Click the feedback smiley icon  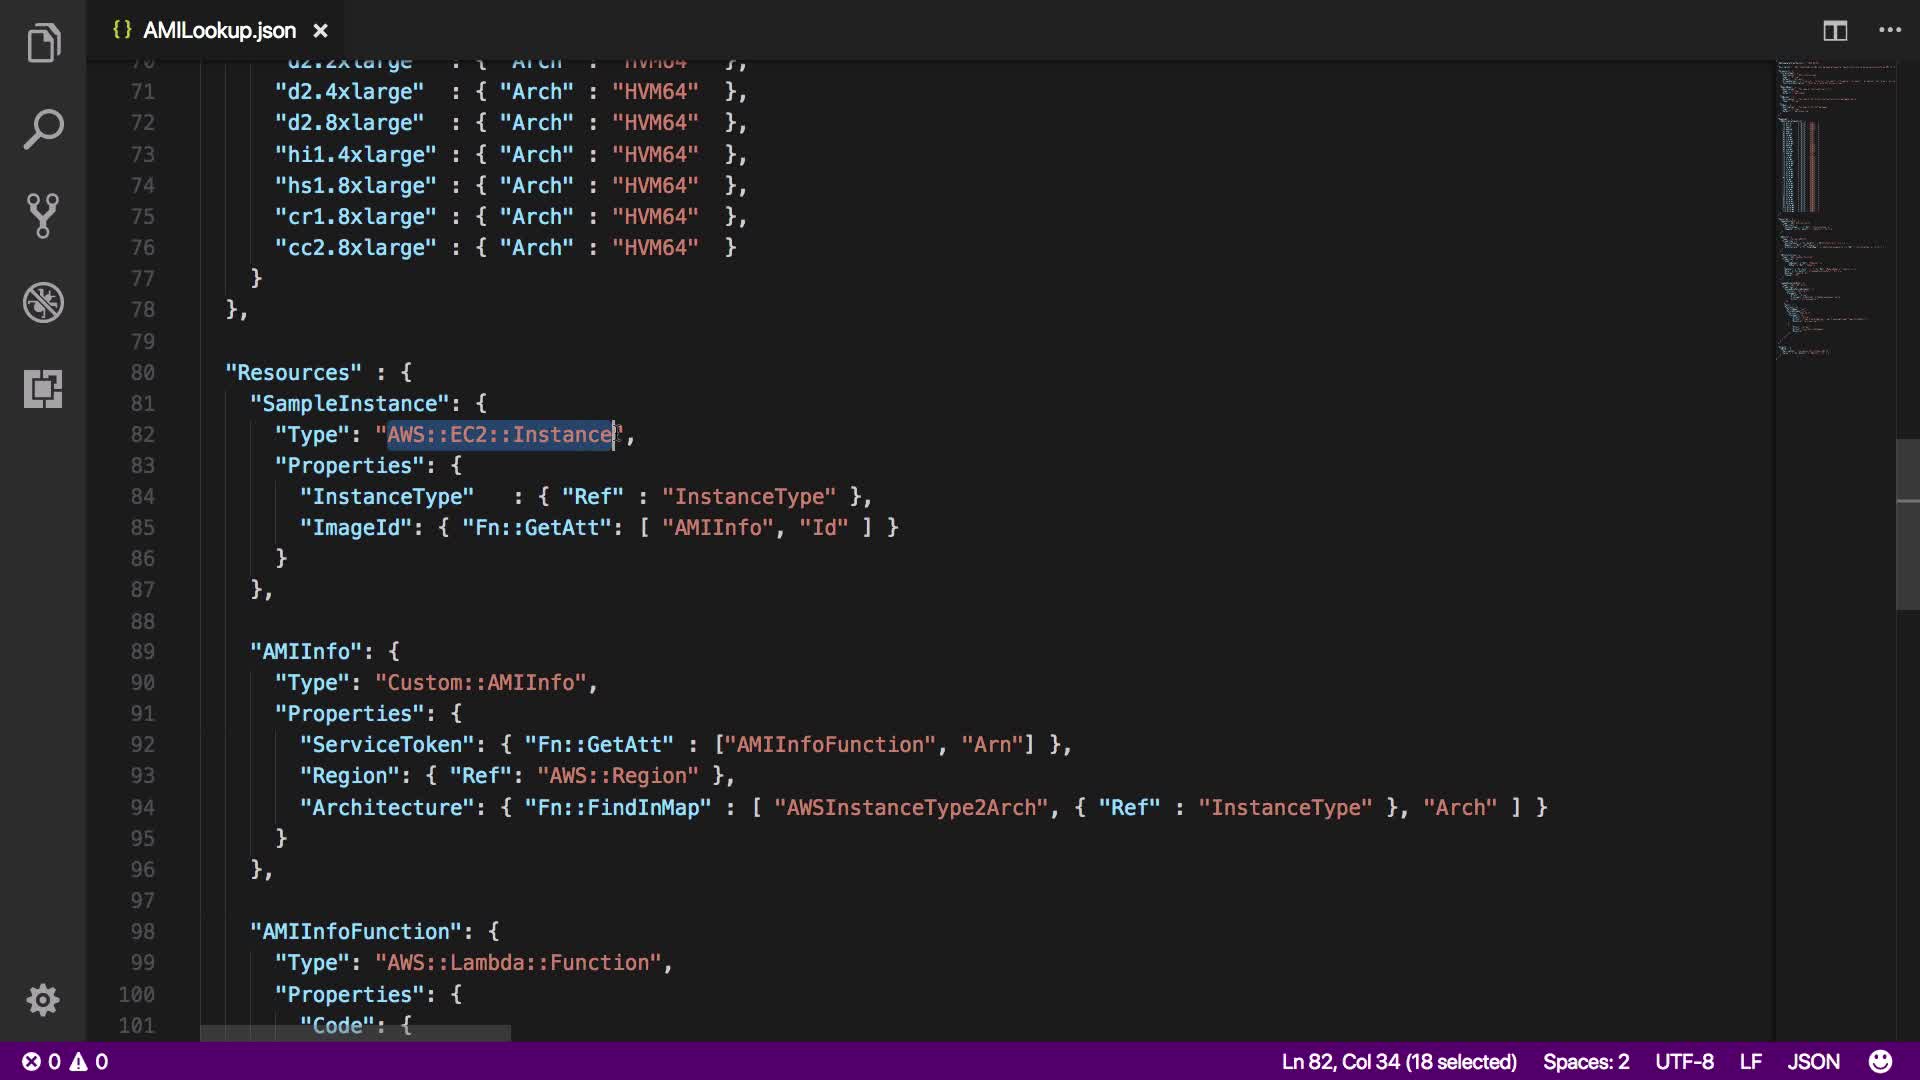pos(1880,1061)
